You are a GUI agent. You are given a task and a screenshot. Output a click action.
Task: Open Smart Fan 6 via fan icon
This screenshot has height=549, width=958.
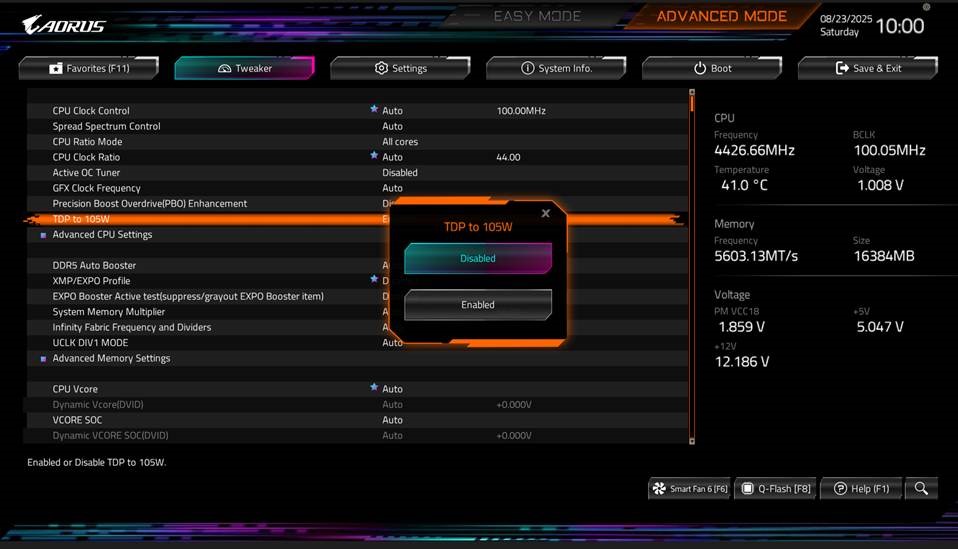coord(689,489)
